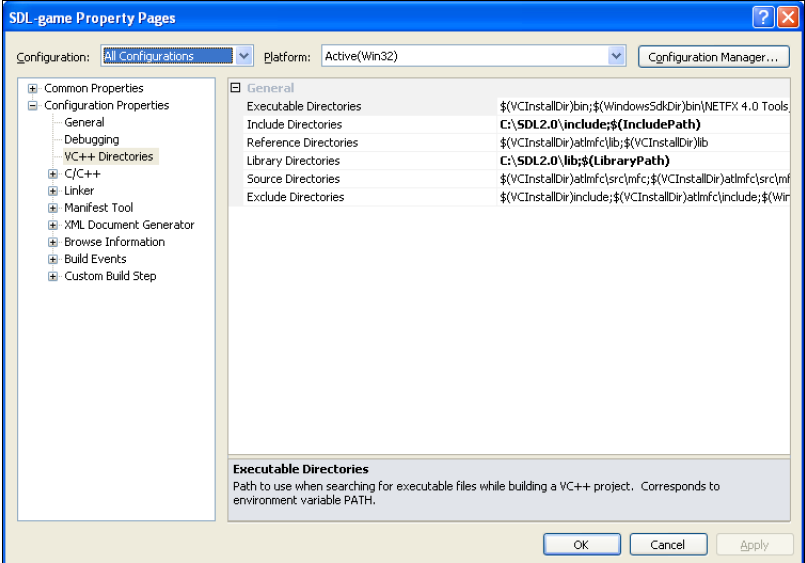Select Browse Information in tree
The height and width of the screenshot is (563, 805).
(x=114, y=242)
